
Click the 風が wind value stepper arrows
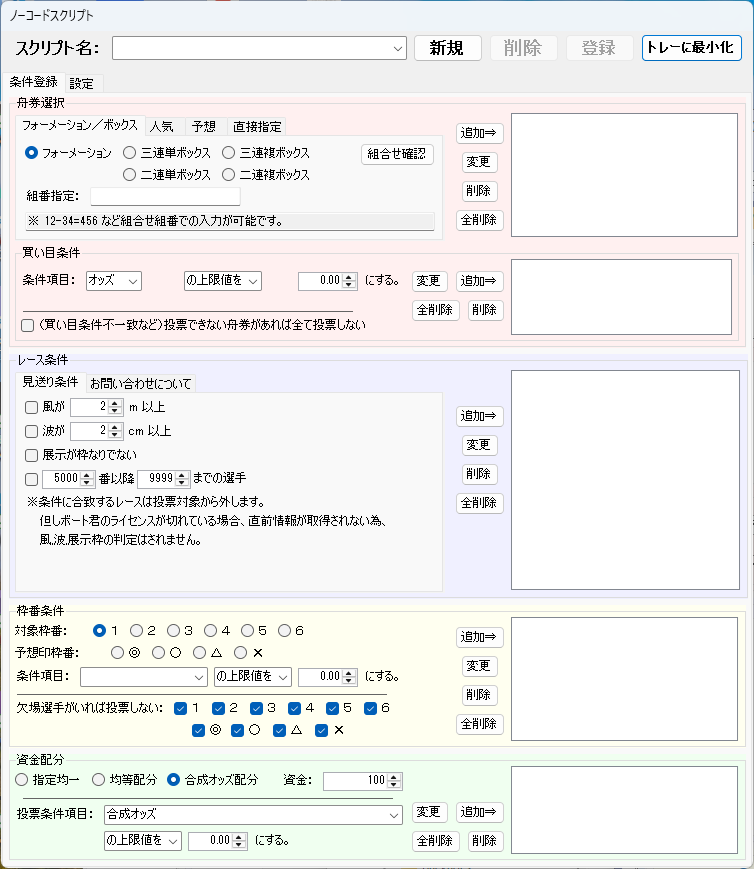click(x=115, y=407)
